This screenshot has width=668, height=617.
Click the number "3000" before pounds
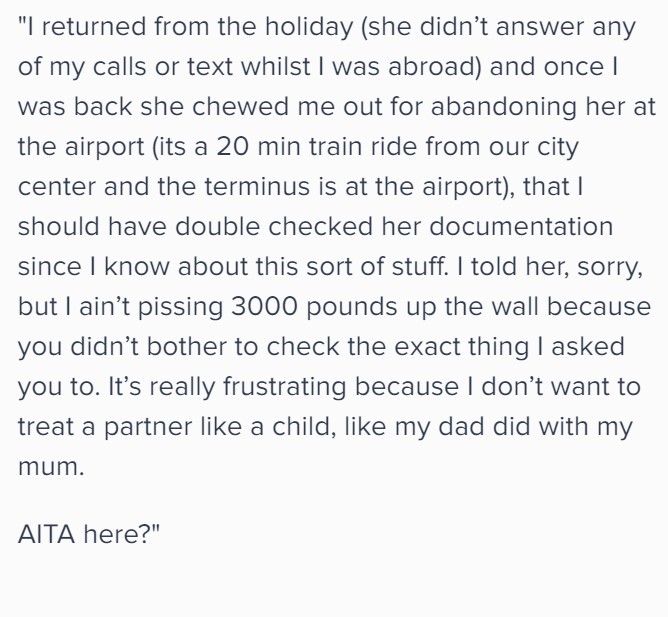pyautogui.click(x=264, y=306)
